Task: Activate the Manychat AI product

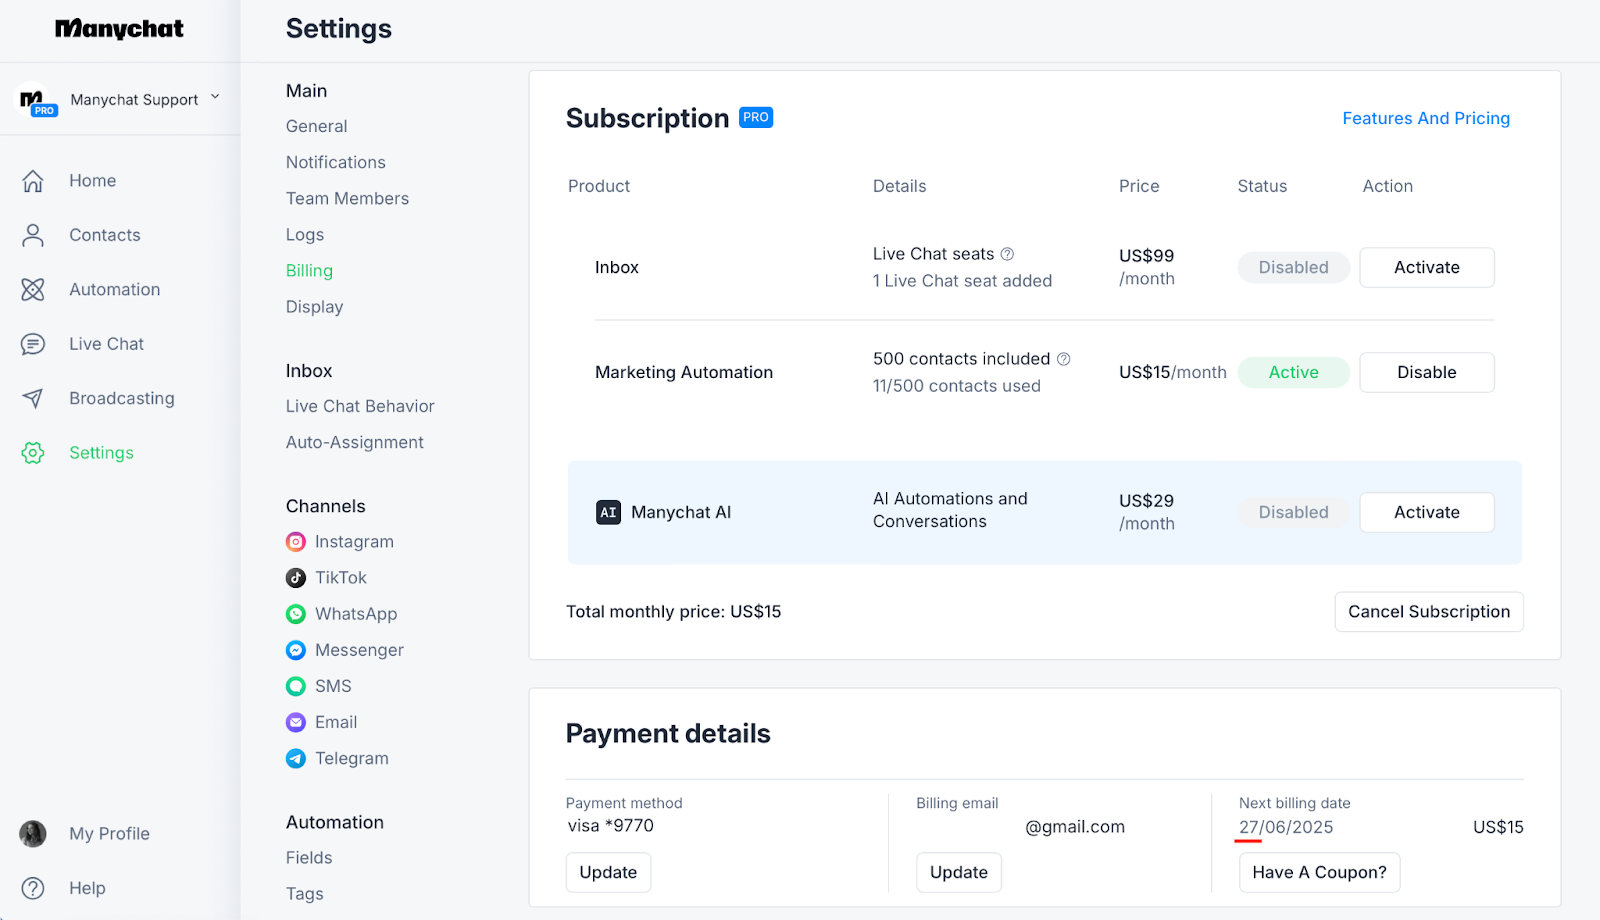Action: coord(1426,512)
